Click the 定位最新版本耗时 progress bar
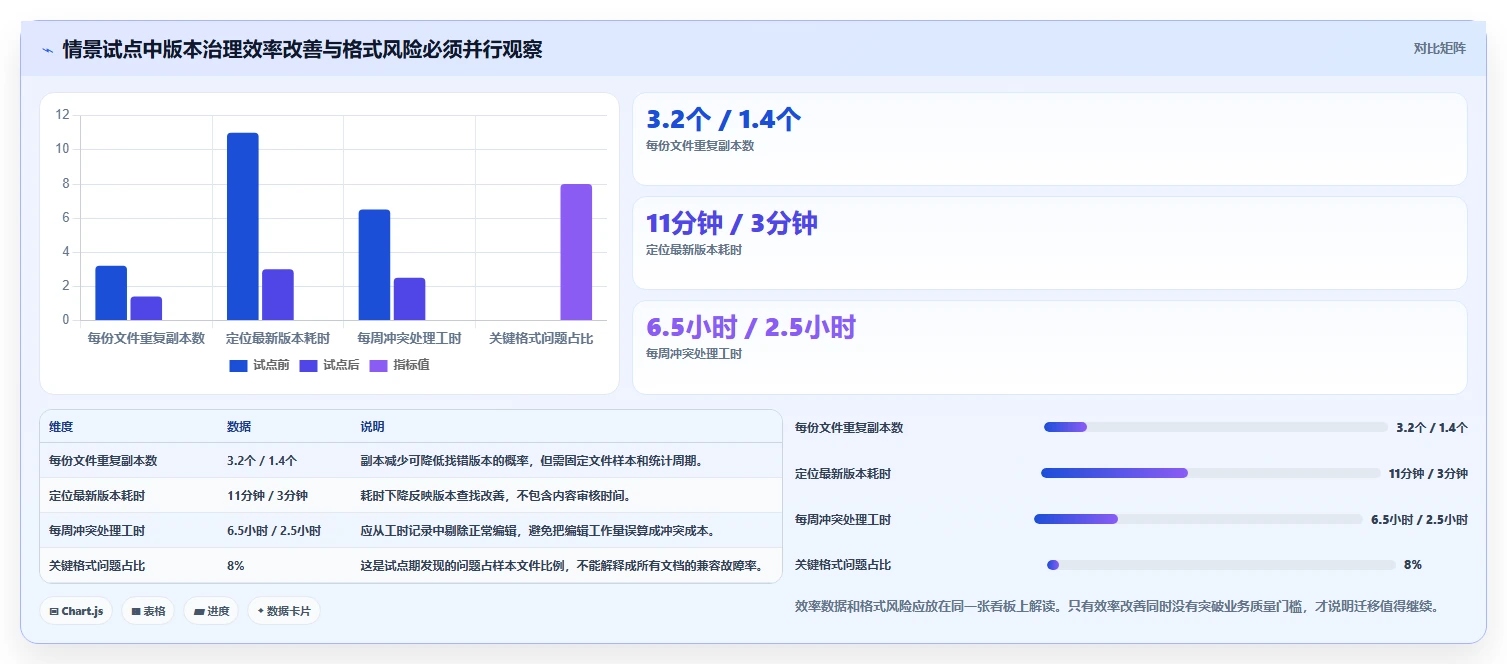This screenshot has width=1507, height=664. point(1211,473)
